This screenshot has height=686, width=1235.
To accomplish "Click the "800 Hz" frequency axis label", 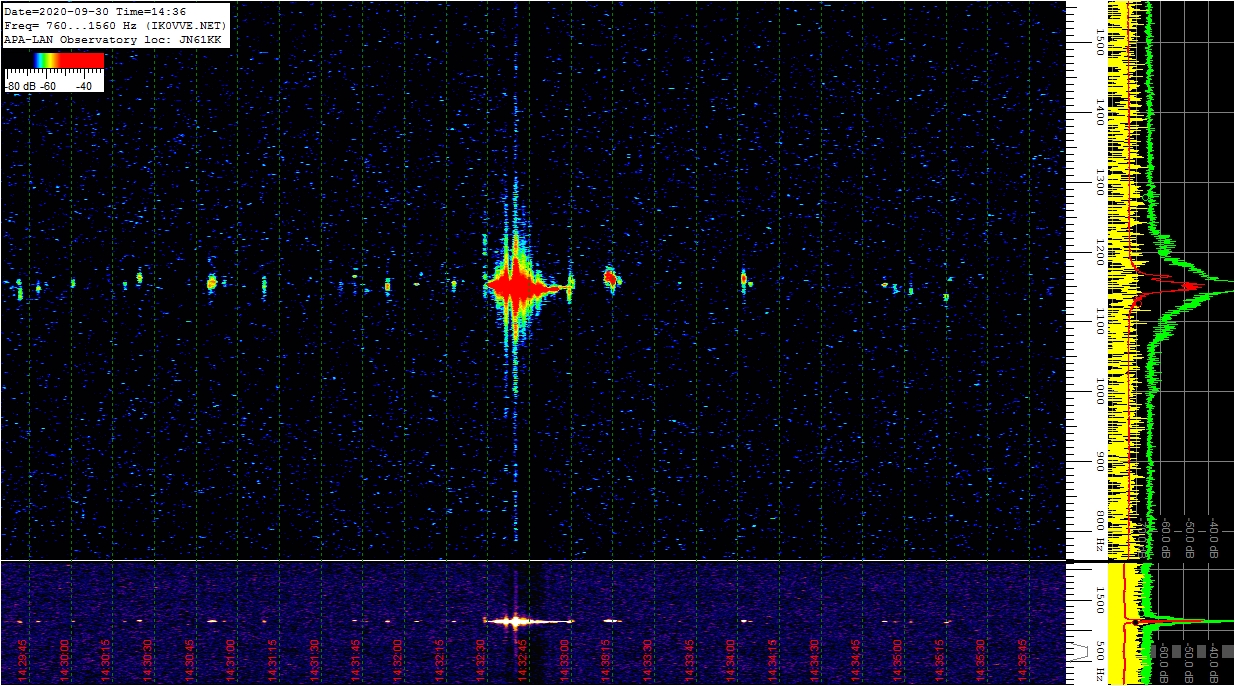I will [x=1100, y=531].
